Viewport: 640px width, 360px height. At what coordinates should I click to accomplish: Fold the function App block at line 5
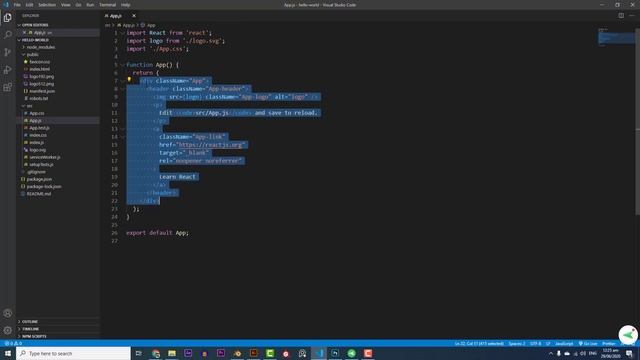click(122, 65)
